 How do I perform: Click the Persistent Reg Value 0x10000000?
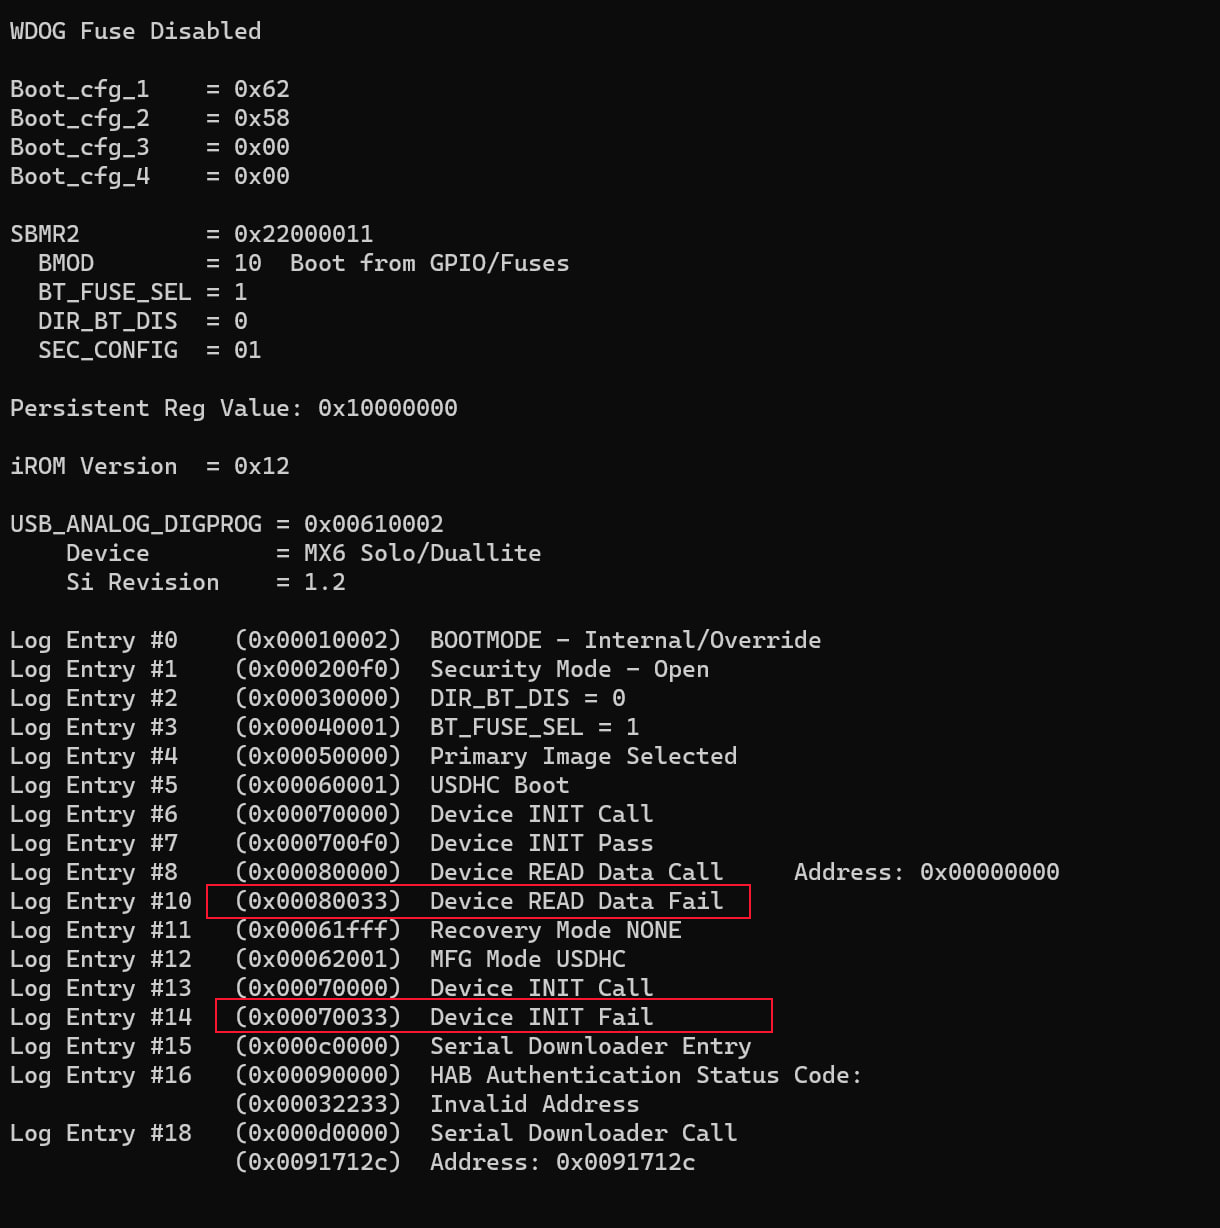pyautogui.click(x=387, y=408)
